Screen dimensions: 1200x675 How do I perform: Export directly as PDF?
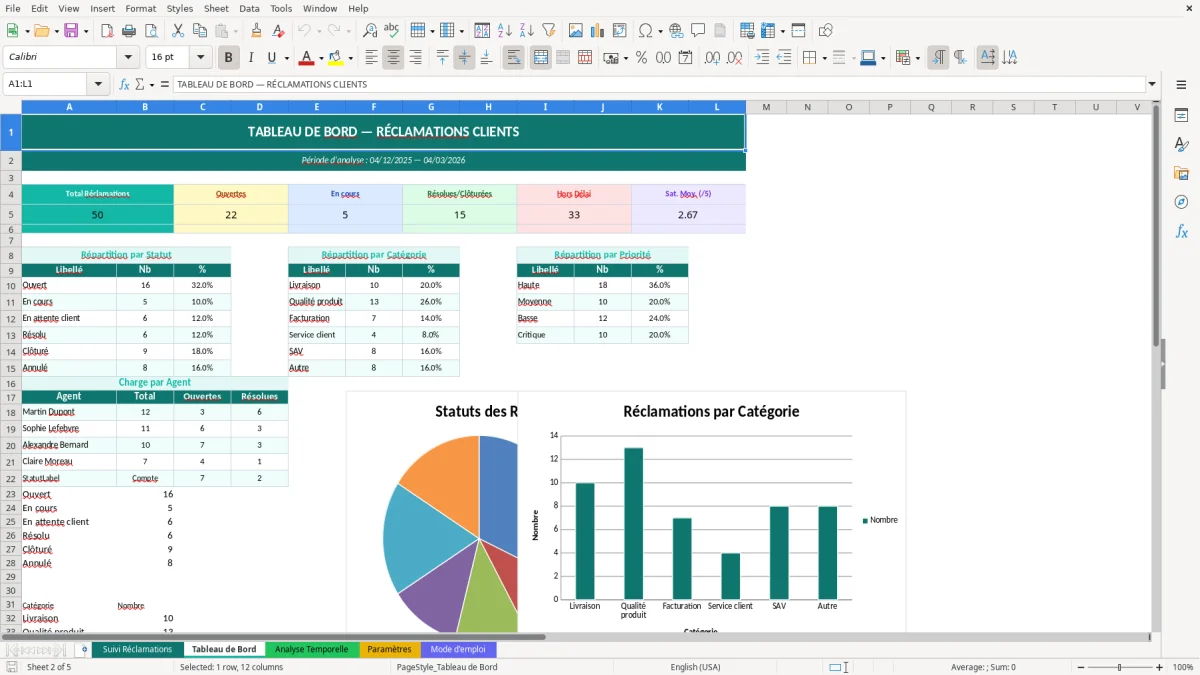107,31
